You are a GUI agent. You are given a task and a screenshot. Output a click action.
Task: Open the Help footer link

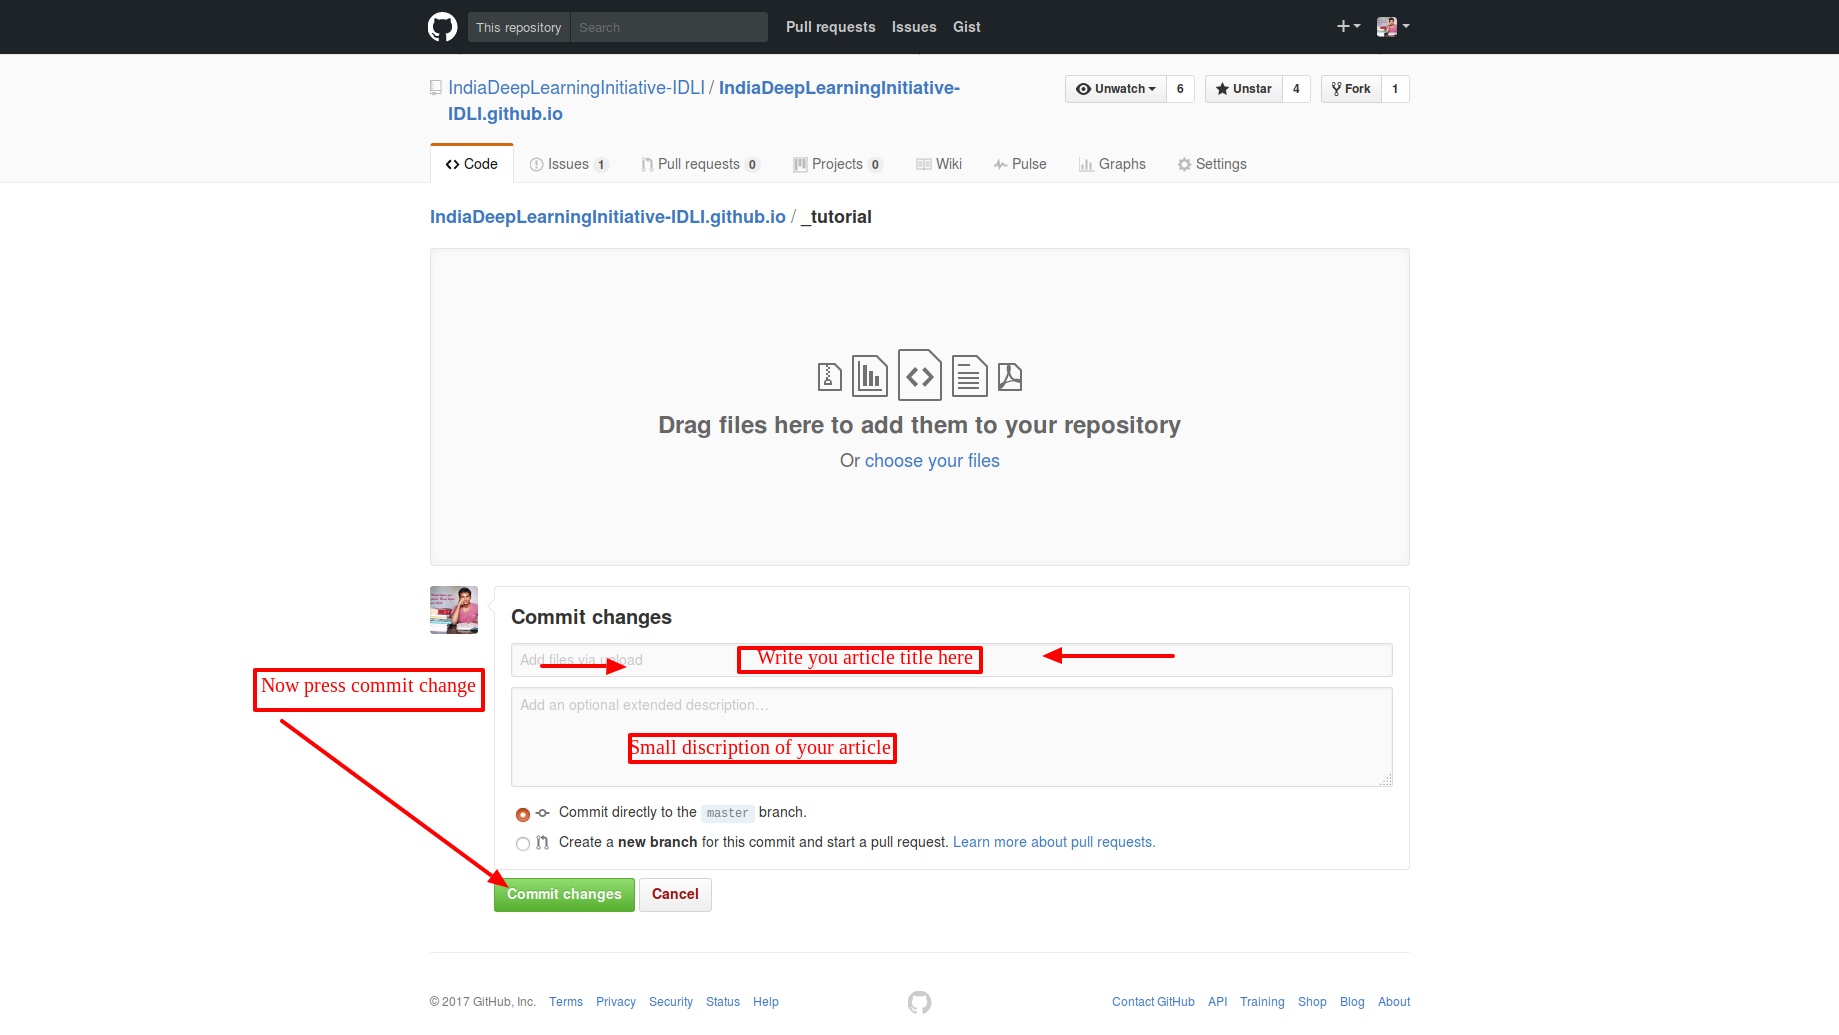pyautogui.click(x=766, y=1002)
